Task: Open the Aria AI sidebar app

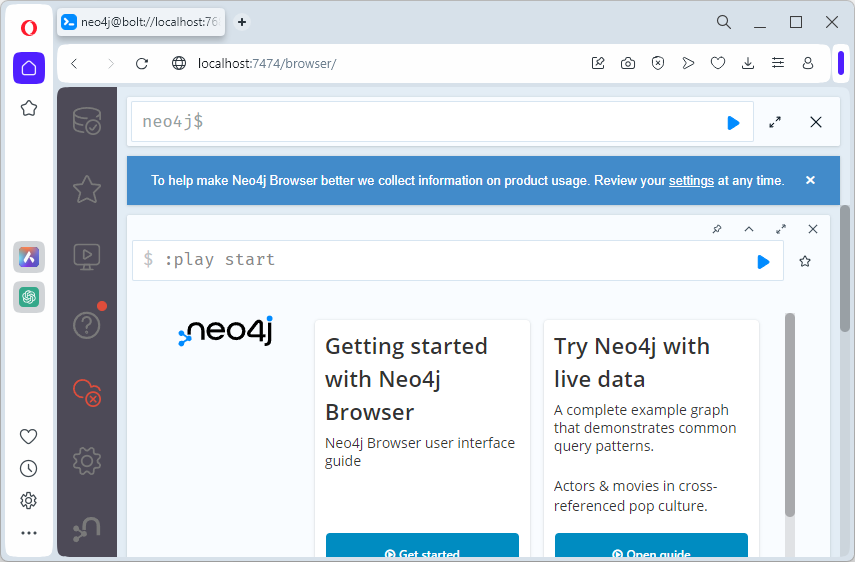Action: [x=29, y=257]
